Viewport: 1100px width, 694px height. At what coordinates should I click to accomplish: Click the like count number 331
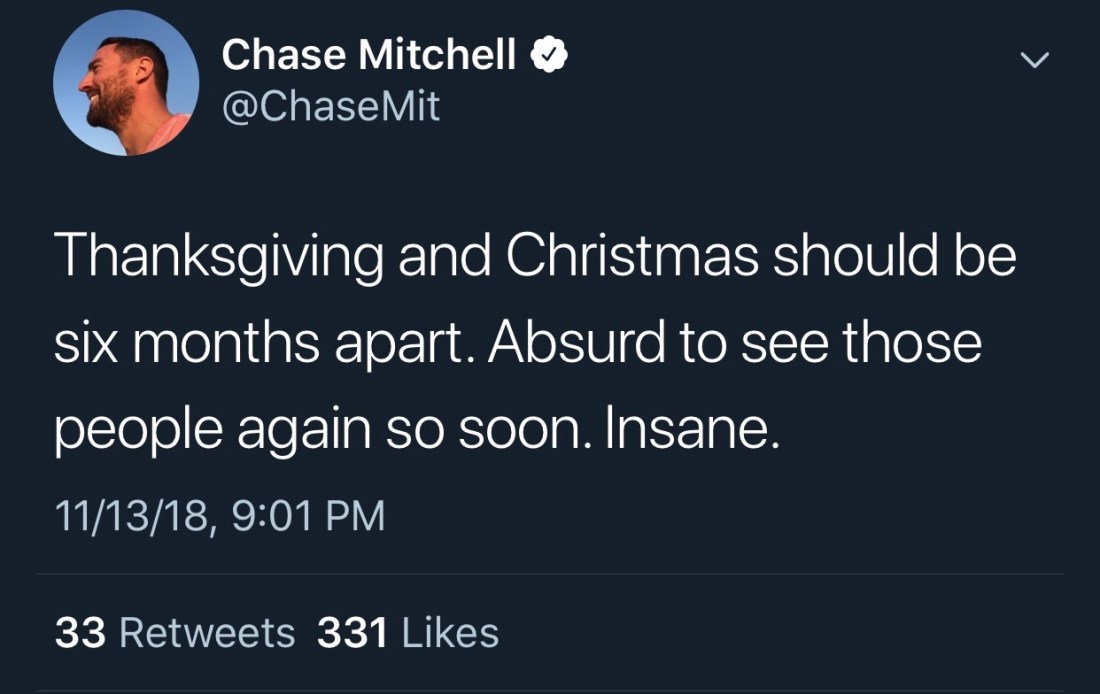(352, 633)
